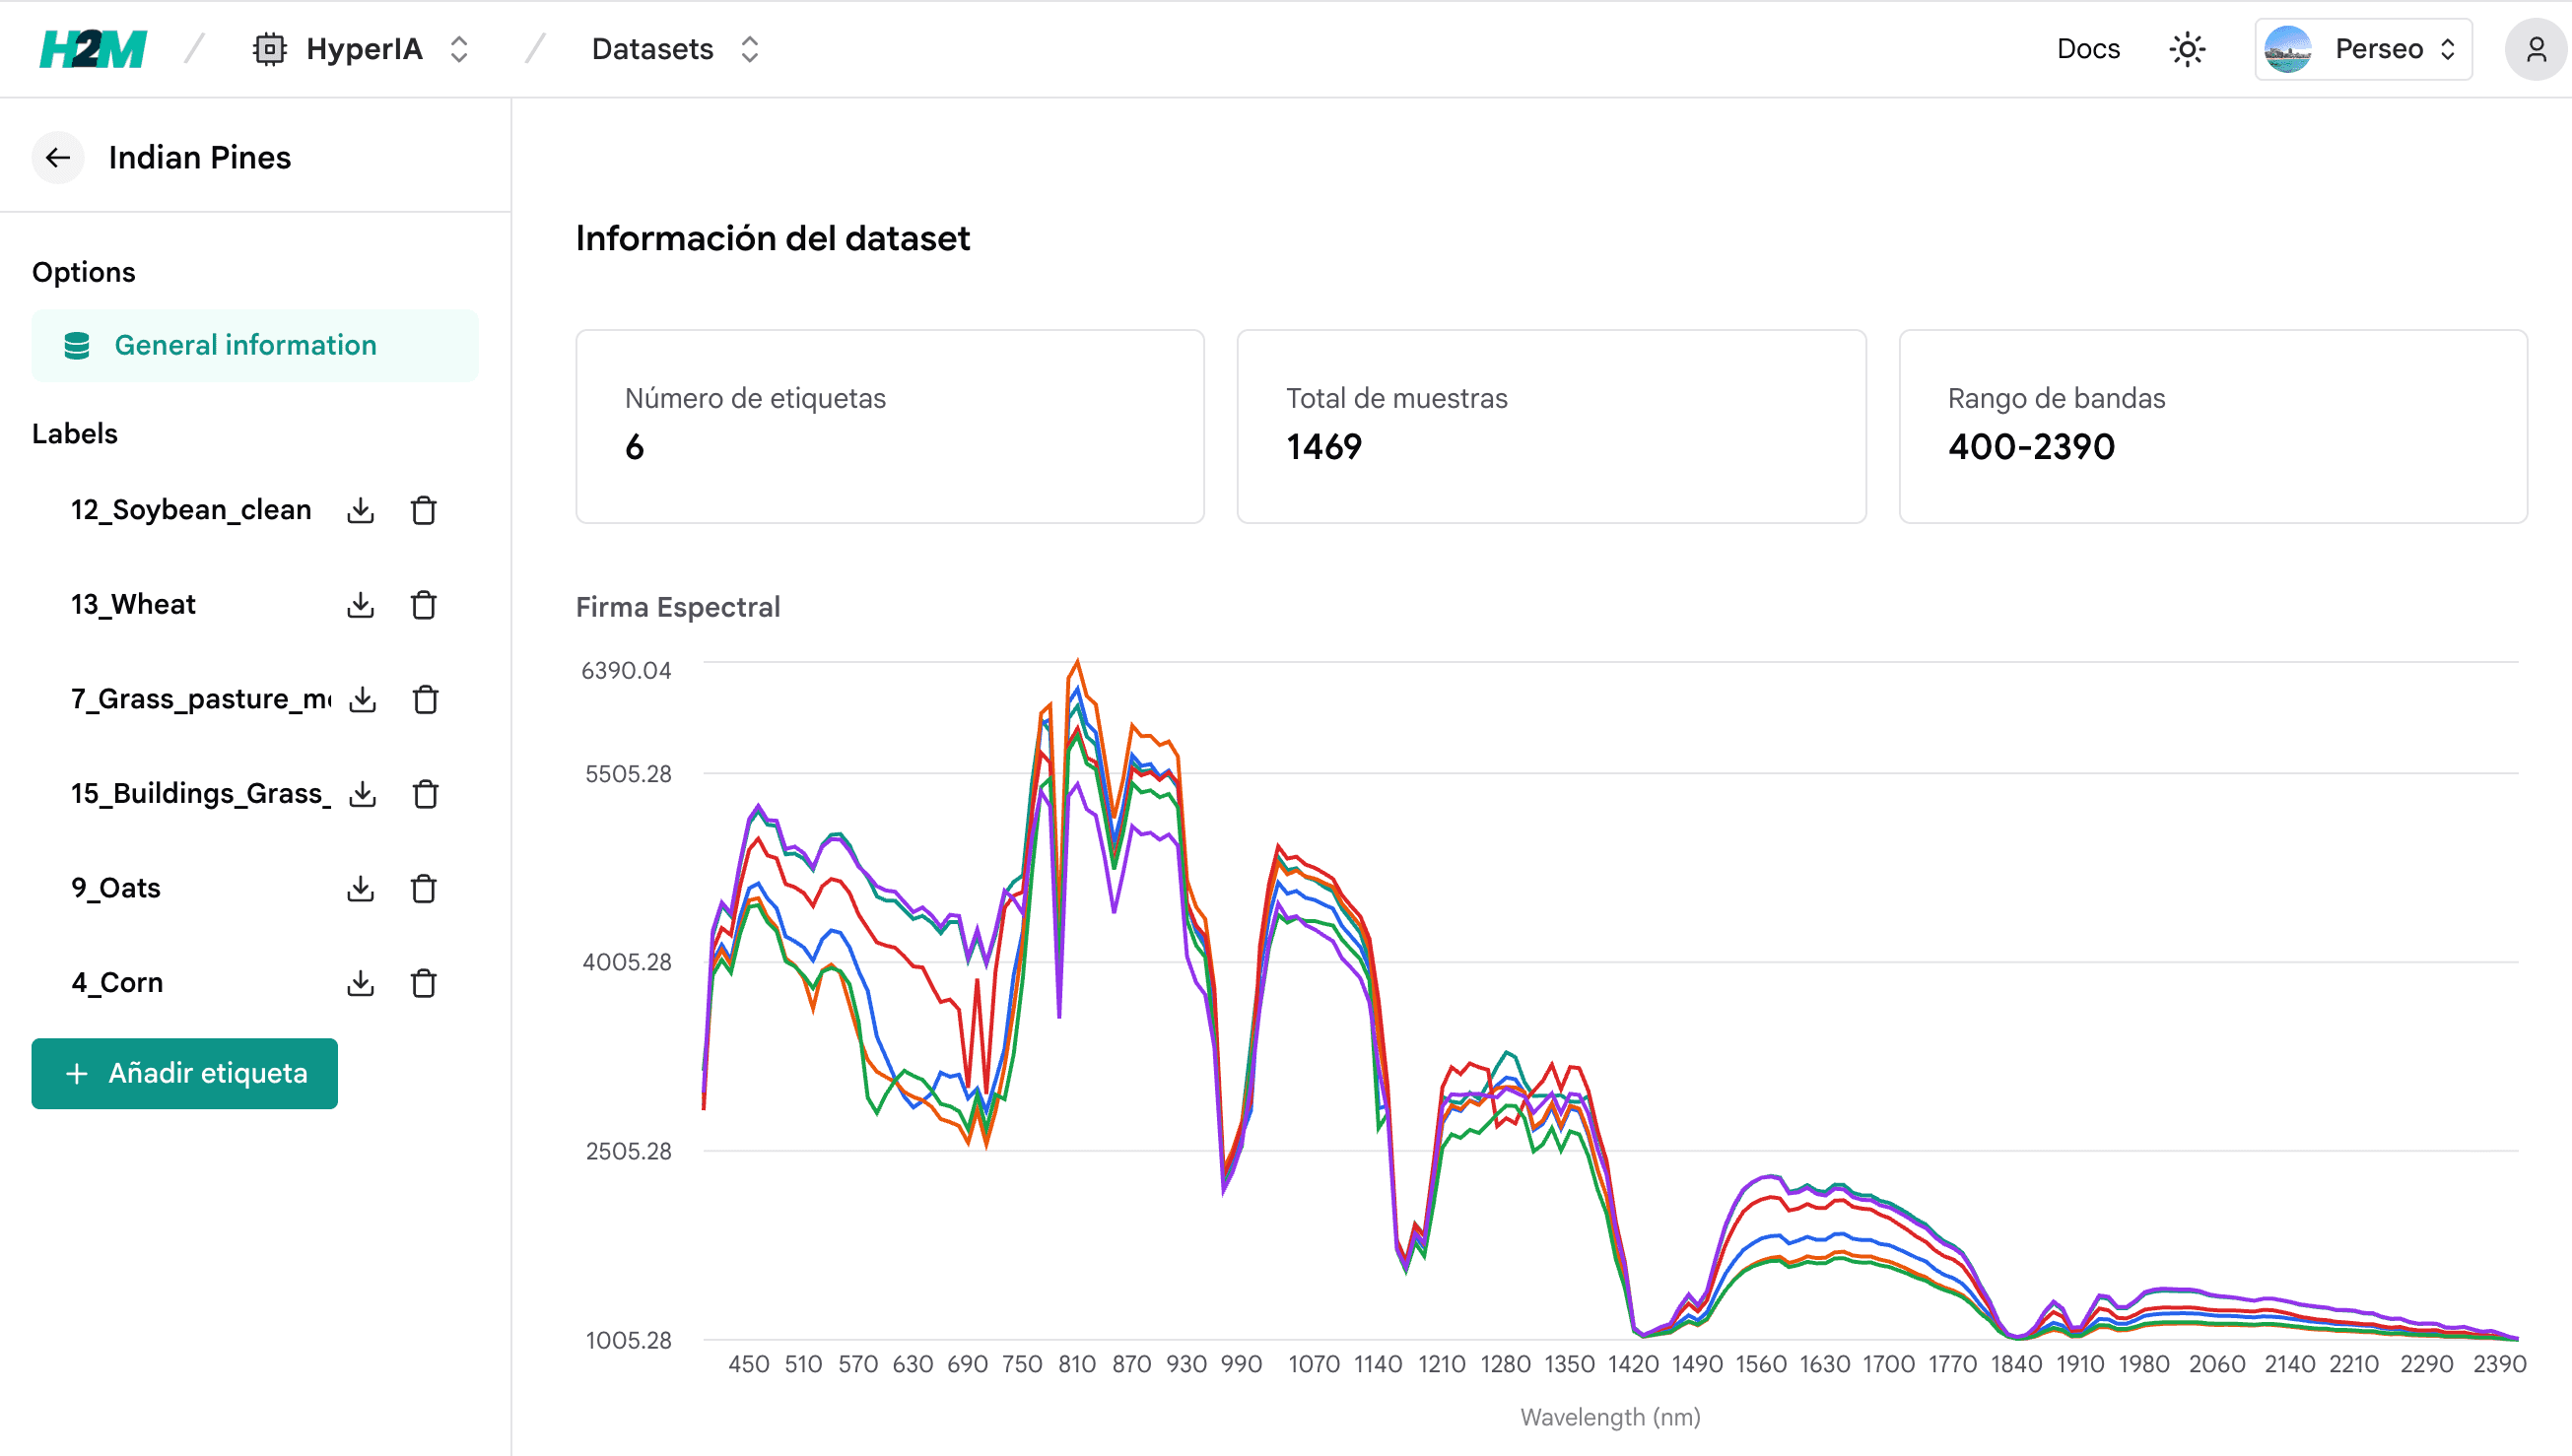Screen dimensions: 2572x1456
Task: Download the 7_Grass_pasture label
Action: point(362,699)
